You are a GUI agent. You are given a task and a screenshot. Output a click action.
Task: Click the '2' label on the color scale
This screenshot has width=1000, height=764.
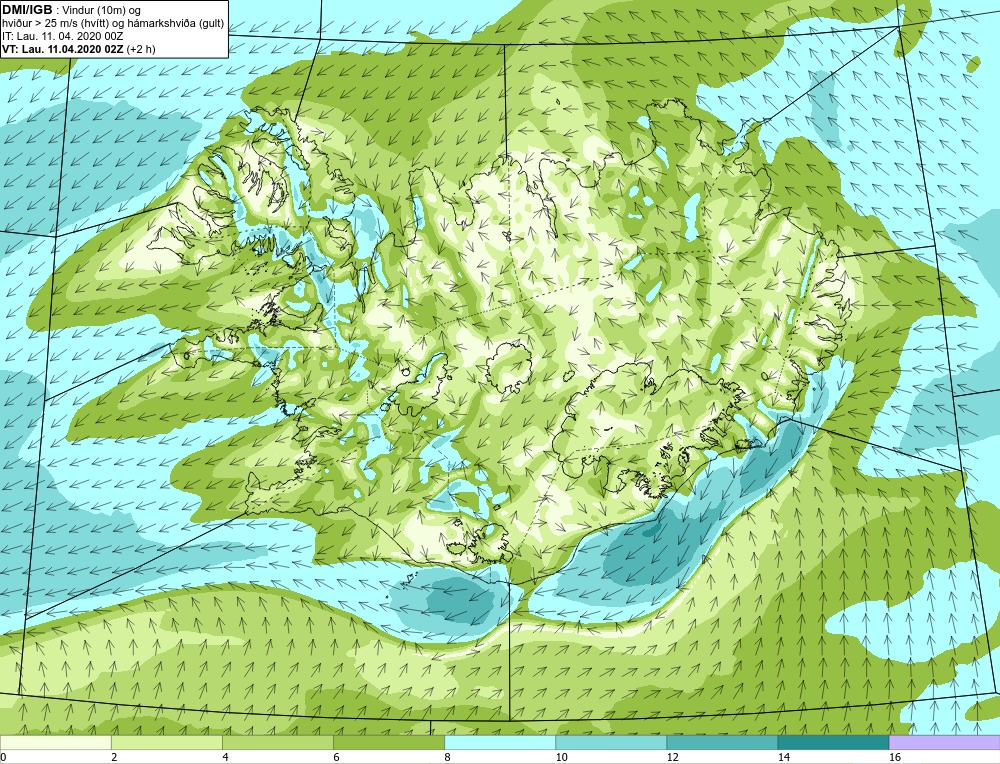114,757
